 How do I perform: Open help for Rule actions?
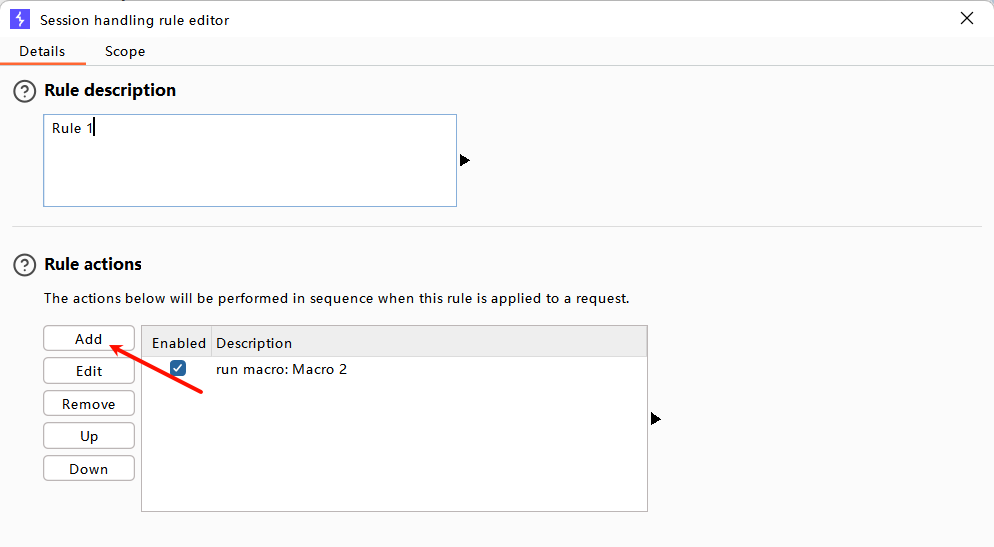pos(24,265)
